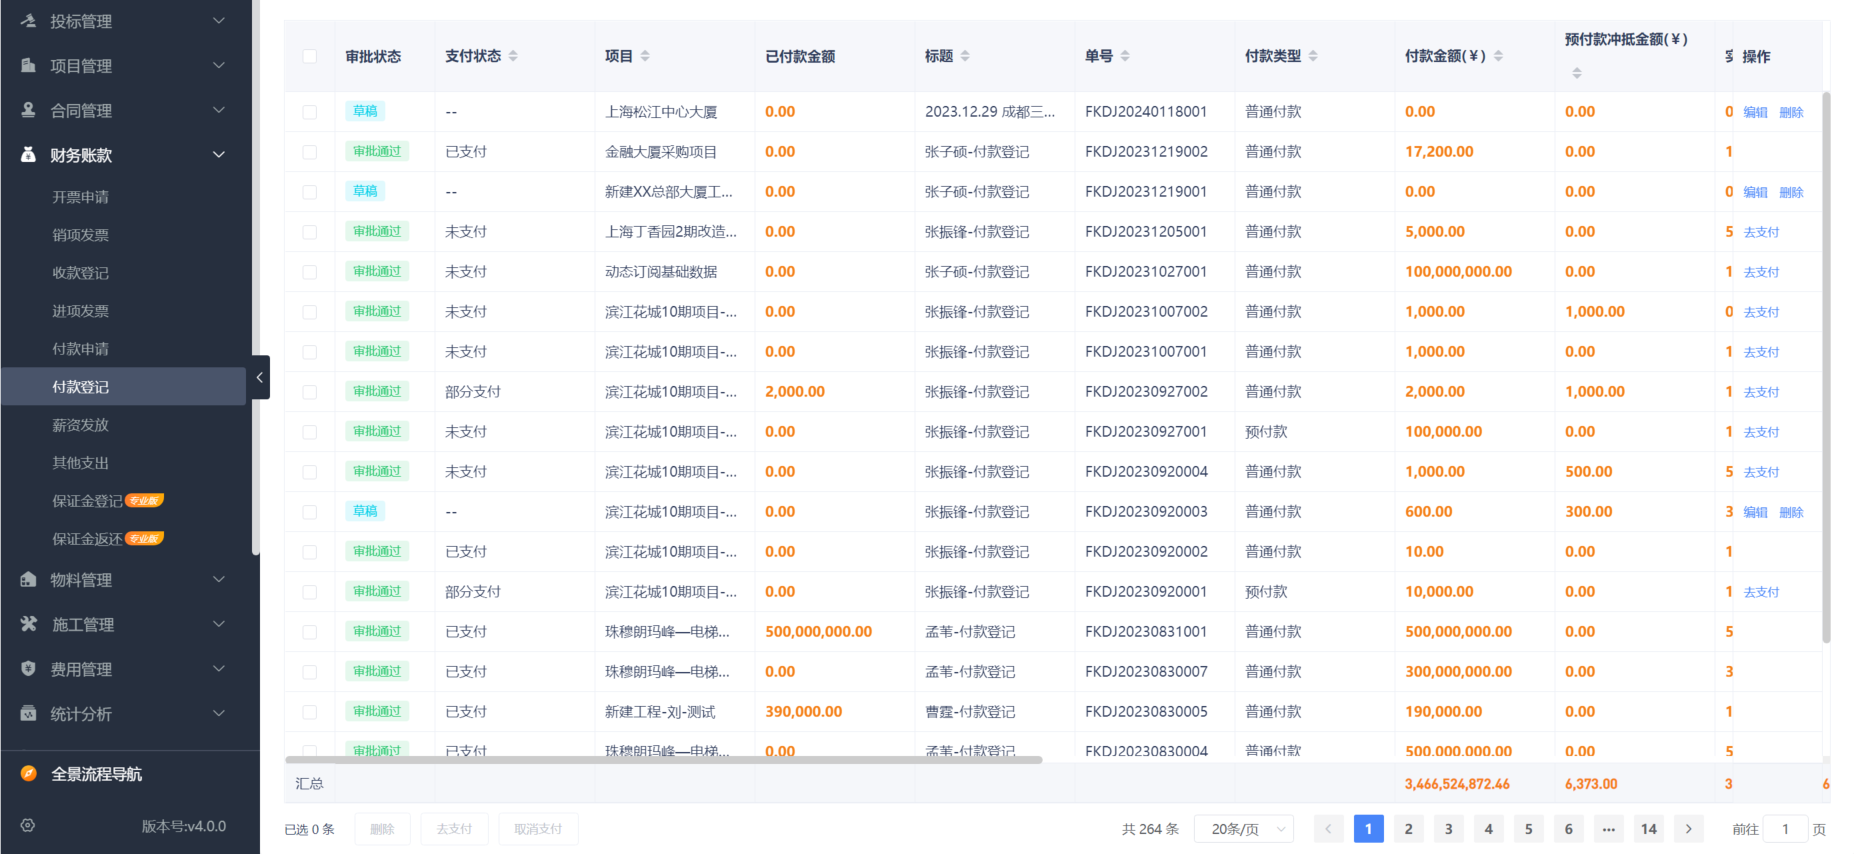Collapse the sidebar with the arrow handle
This screenshot has width=1854, height=854.
point(260,377)
